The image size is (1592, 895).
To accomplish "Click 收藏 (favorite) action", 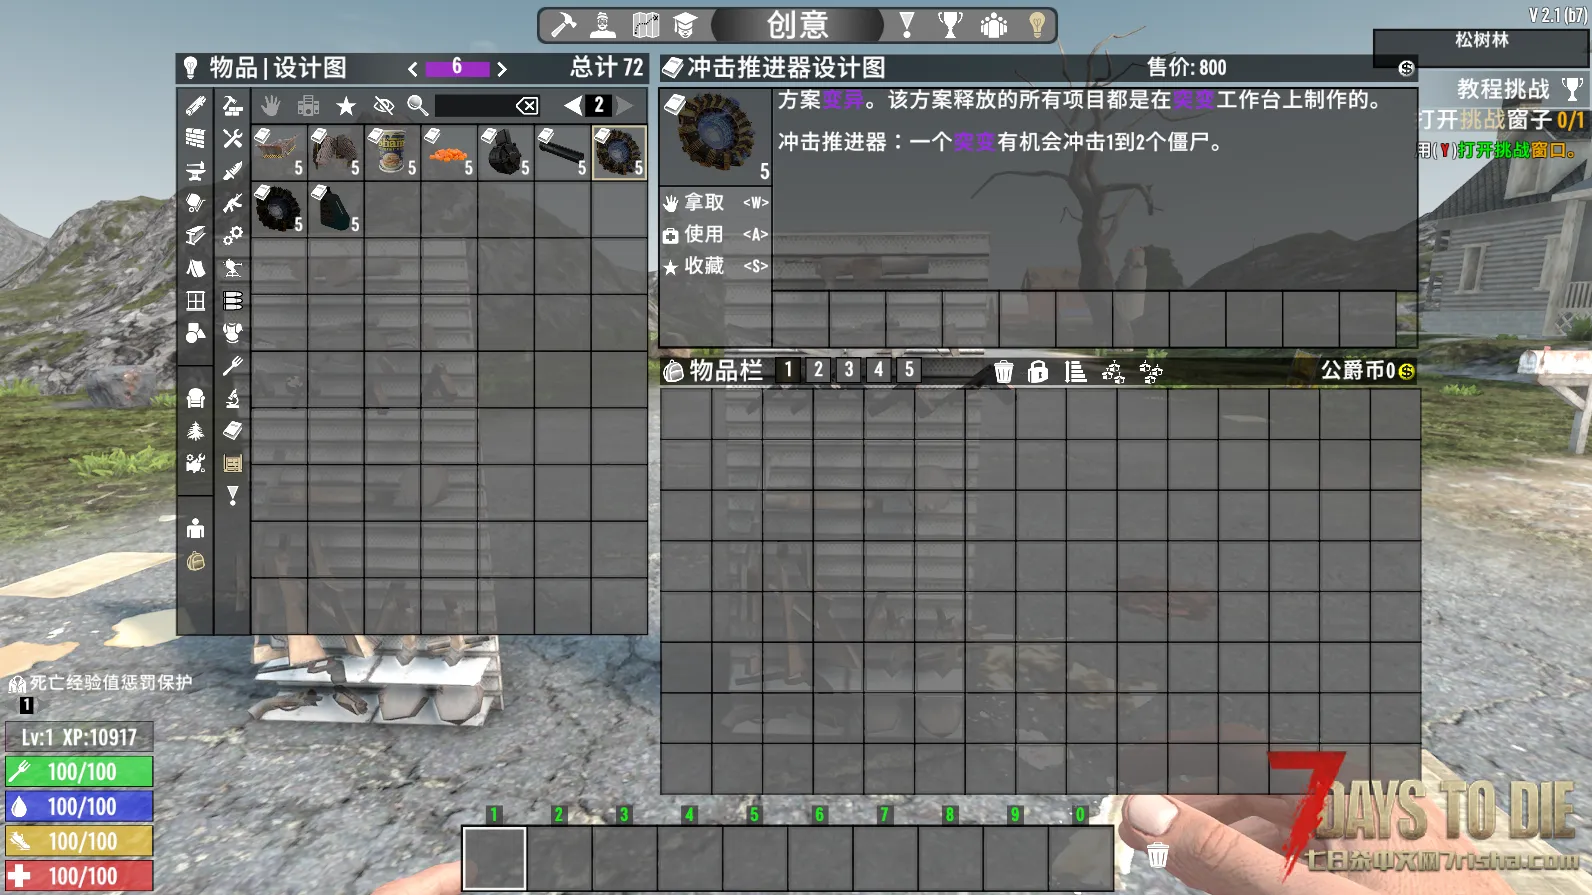I will tap(715, 266).
